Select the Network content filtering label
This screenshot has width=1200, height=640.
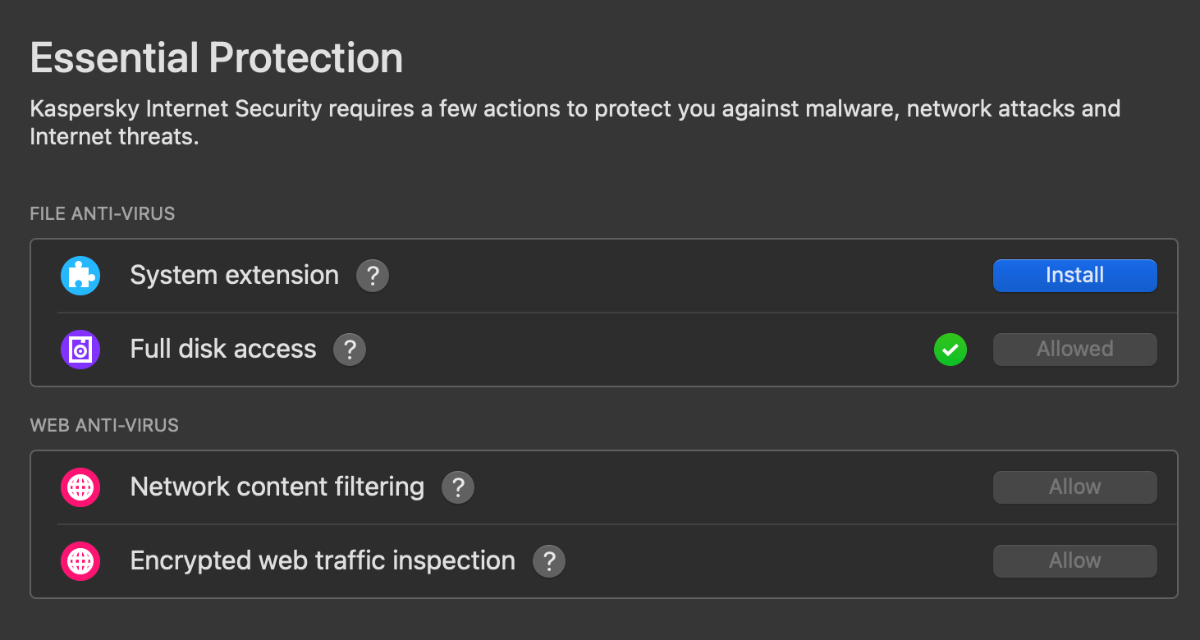(x=277, y=487)
